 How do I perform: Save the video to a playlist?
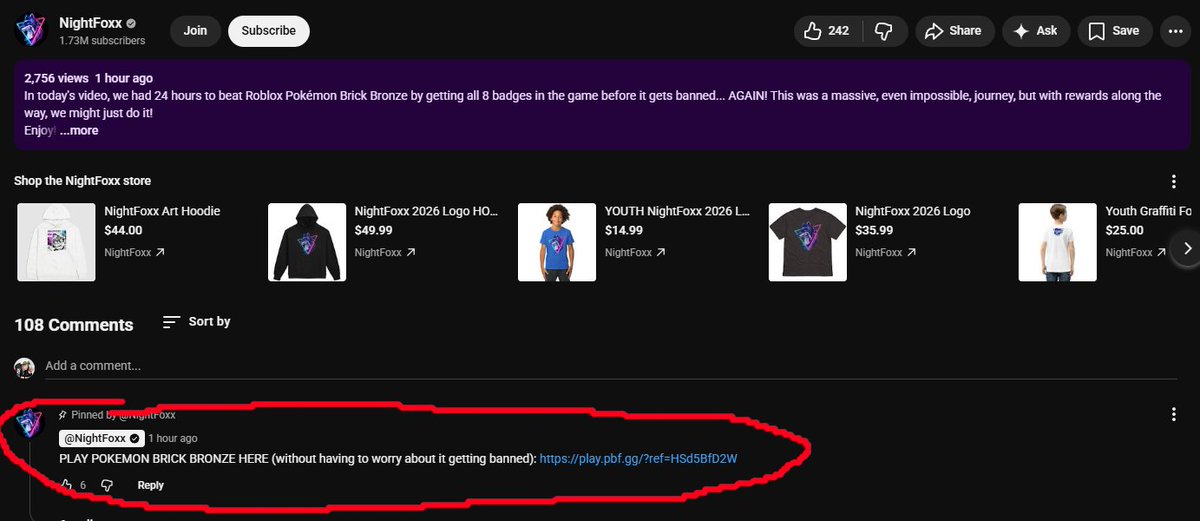click(1114, 31)
